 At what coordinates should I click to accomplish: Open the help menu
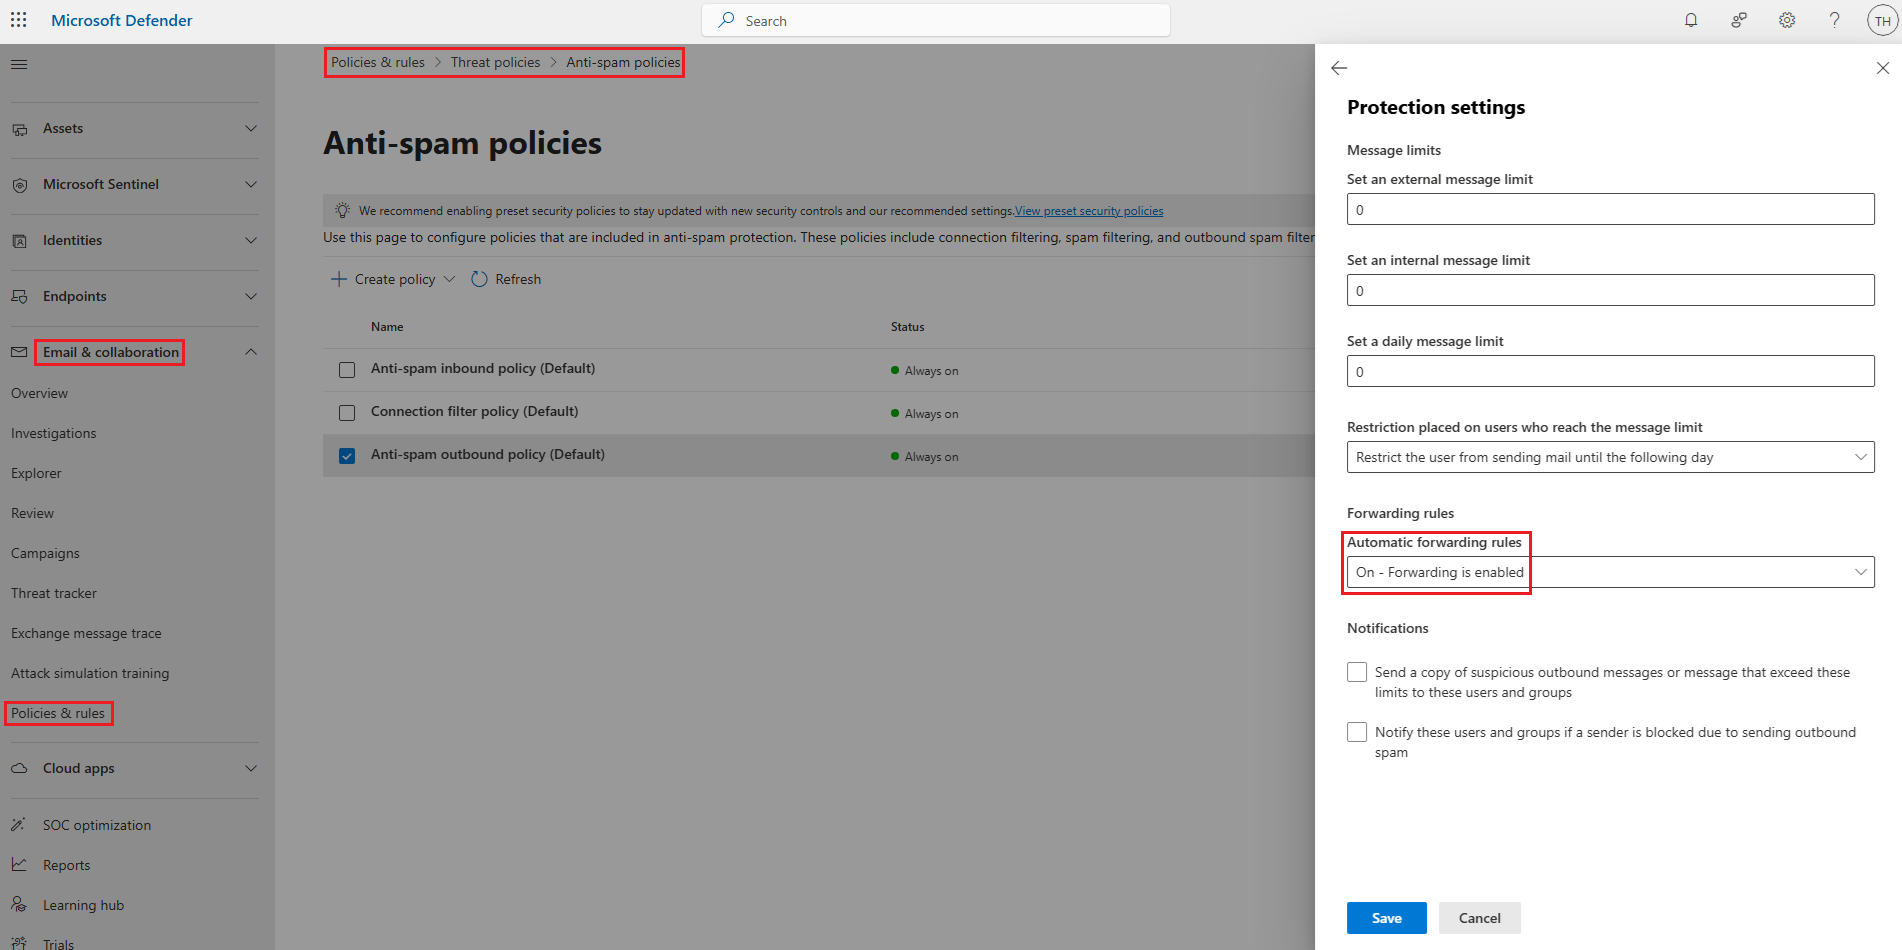pos(1835,20)
